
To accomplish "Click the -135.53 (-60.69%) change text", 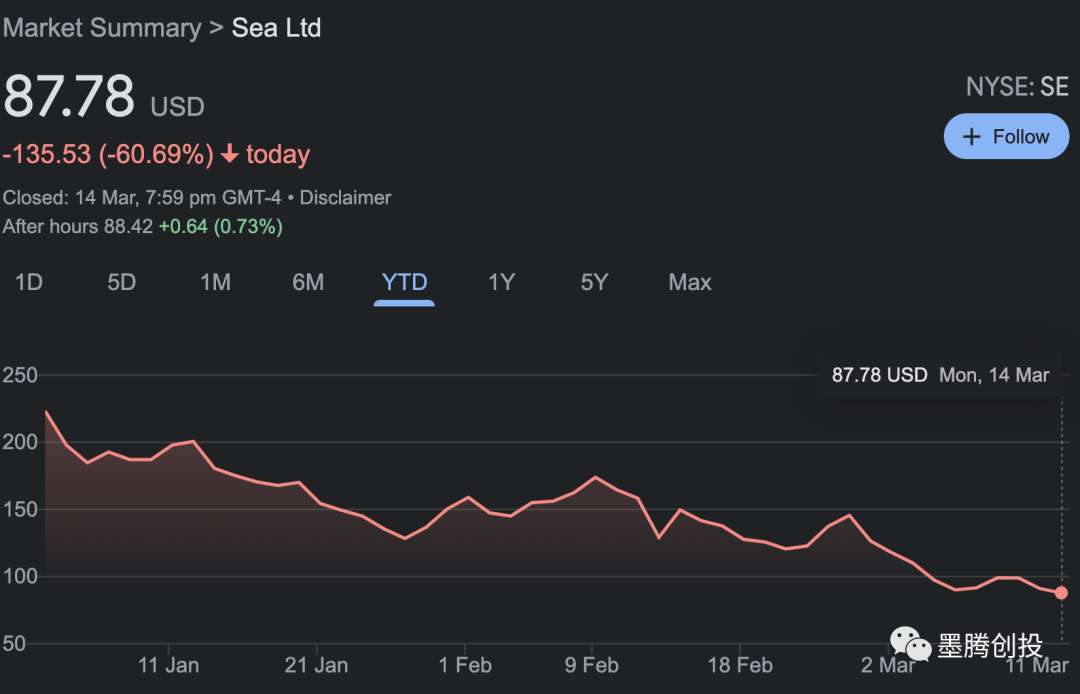I will point(108,154).
